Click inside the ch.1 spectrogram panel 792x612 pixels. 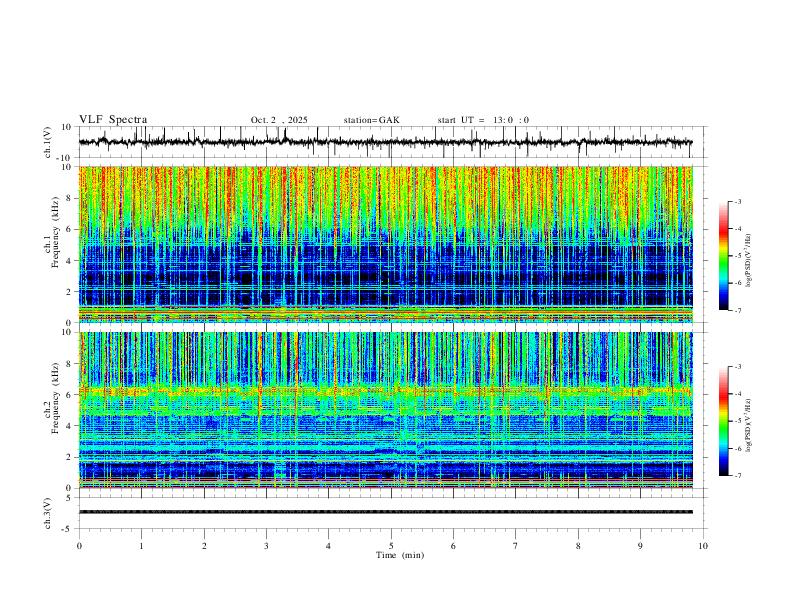385,244
